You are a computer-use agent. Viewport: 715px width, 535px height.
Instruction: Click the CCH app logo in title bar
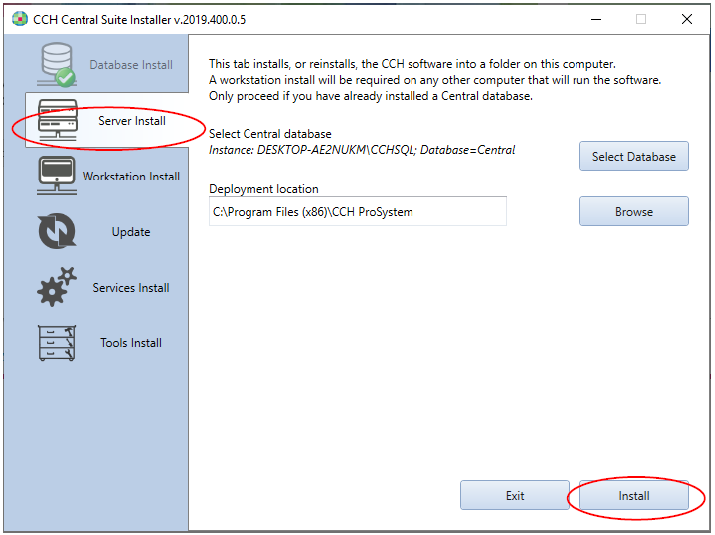click(x=20, y=19)
